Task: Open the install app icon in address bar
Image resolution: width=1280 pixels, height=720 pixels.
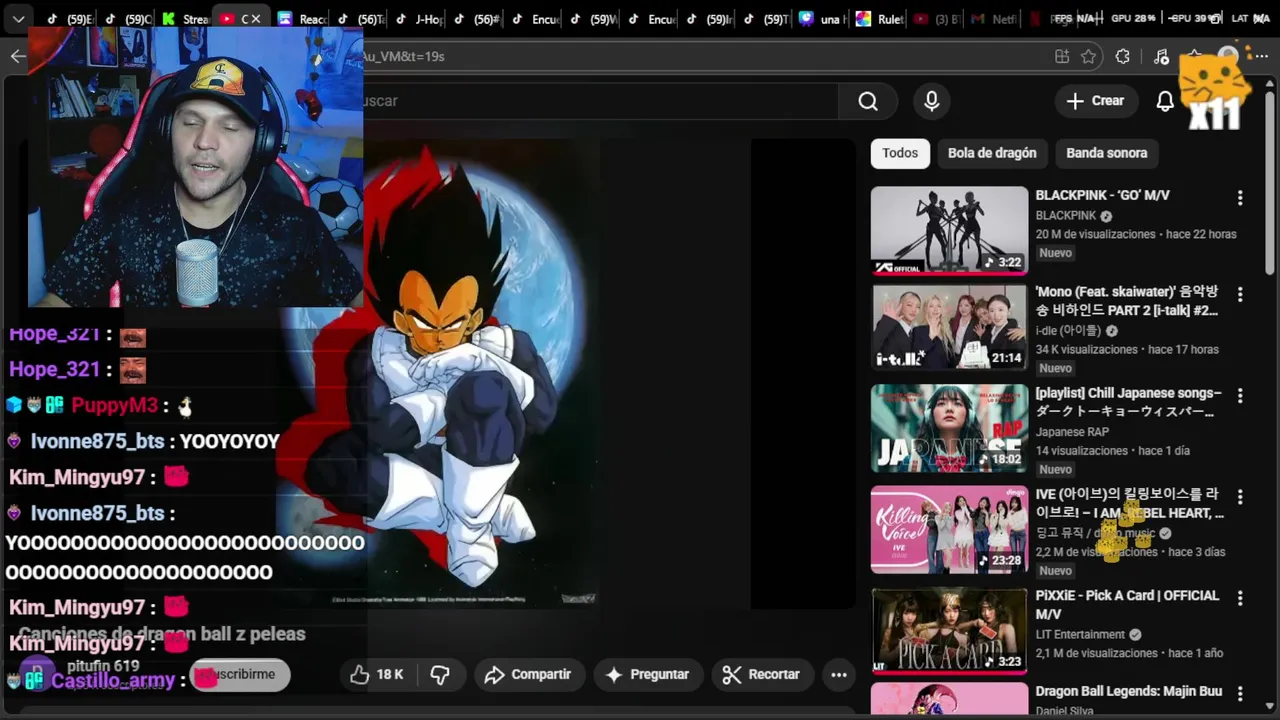Action: coord(1062,57)
